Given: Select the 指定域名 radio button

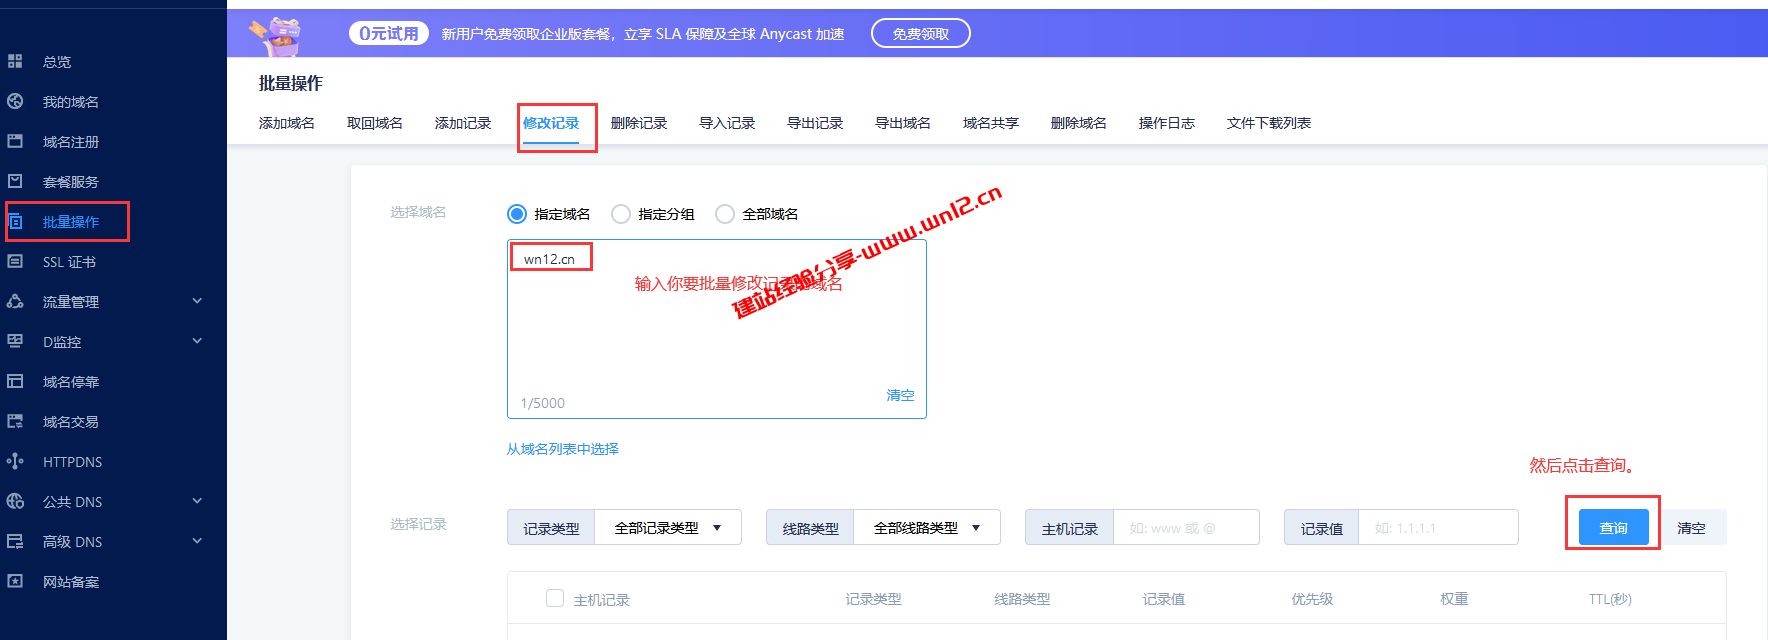Looking at the screenshot, I should point(517,214).
